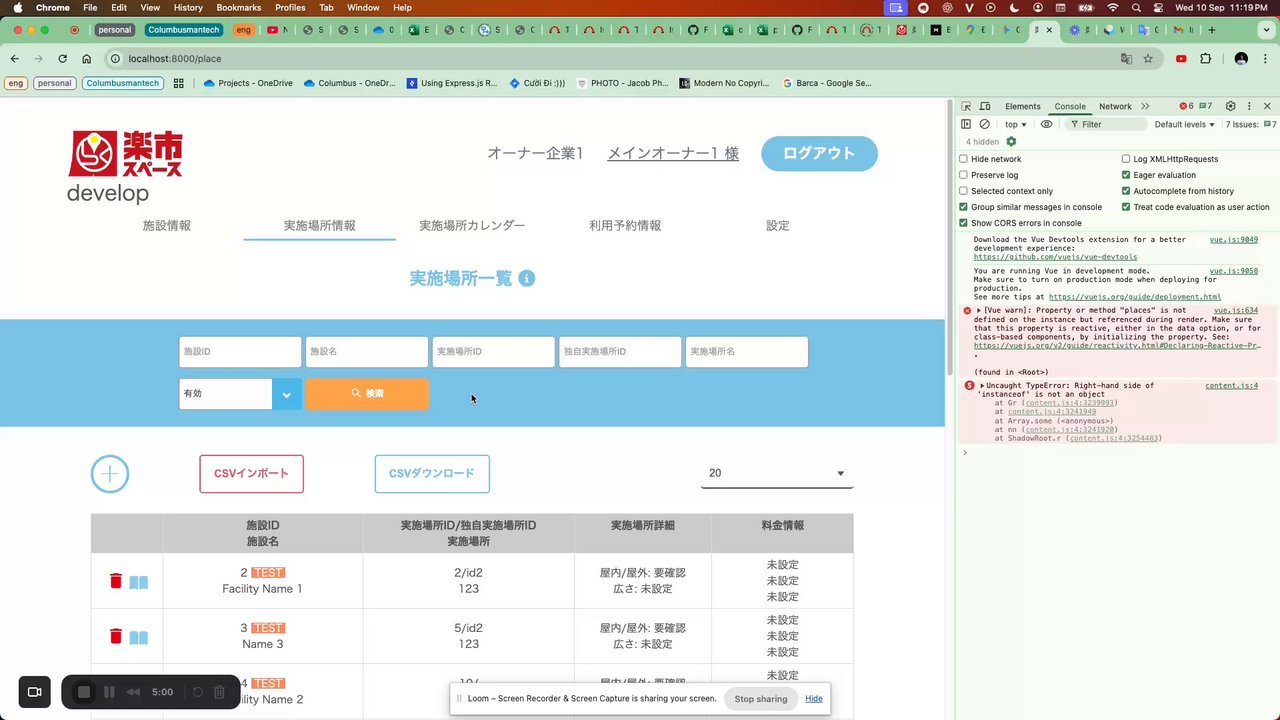Click the info icon beside 実施場所一覧
This screenshot has height=720, width=1280.
coord(526,278)
